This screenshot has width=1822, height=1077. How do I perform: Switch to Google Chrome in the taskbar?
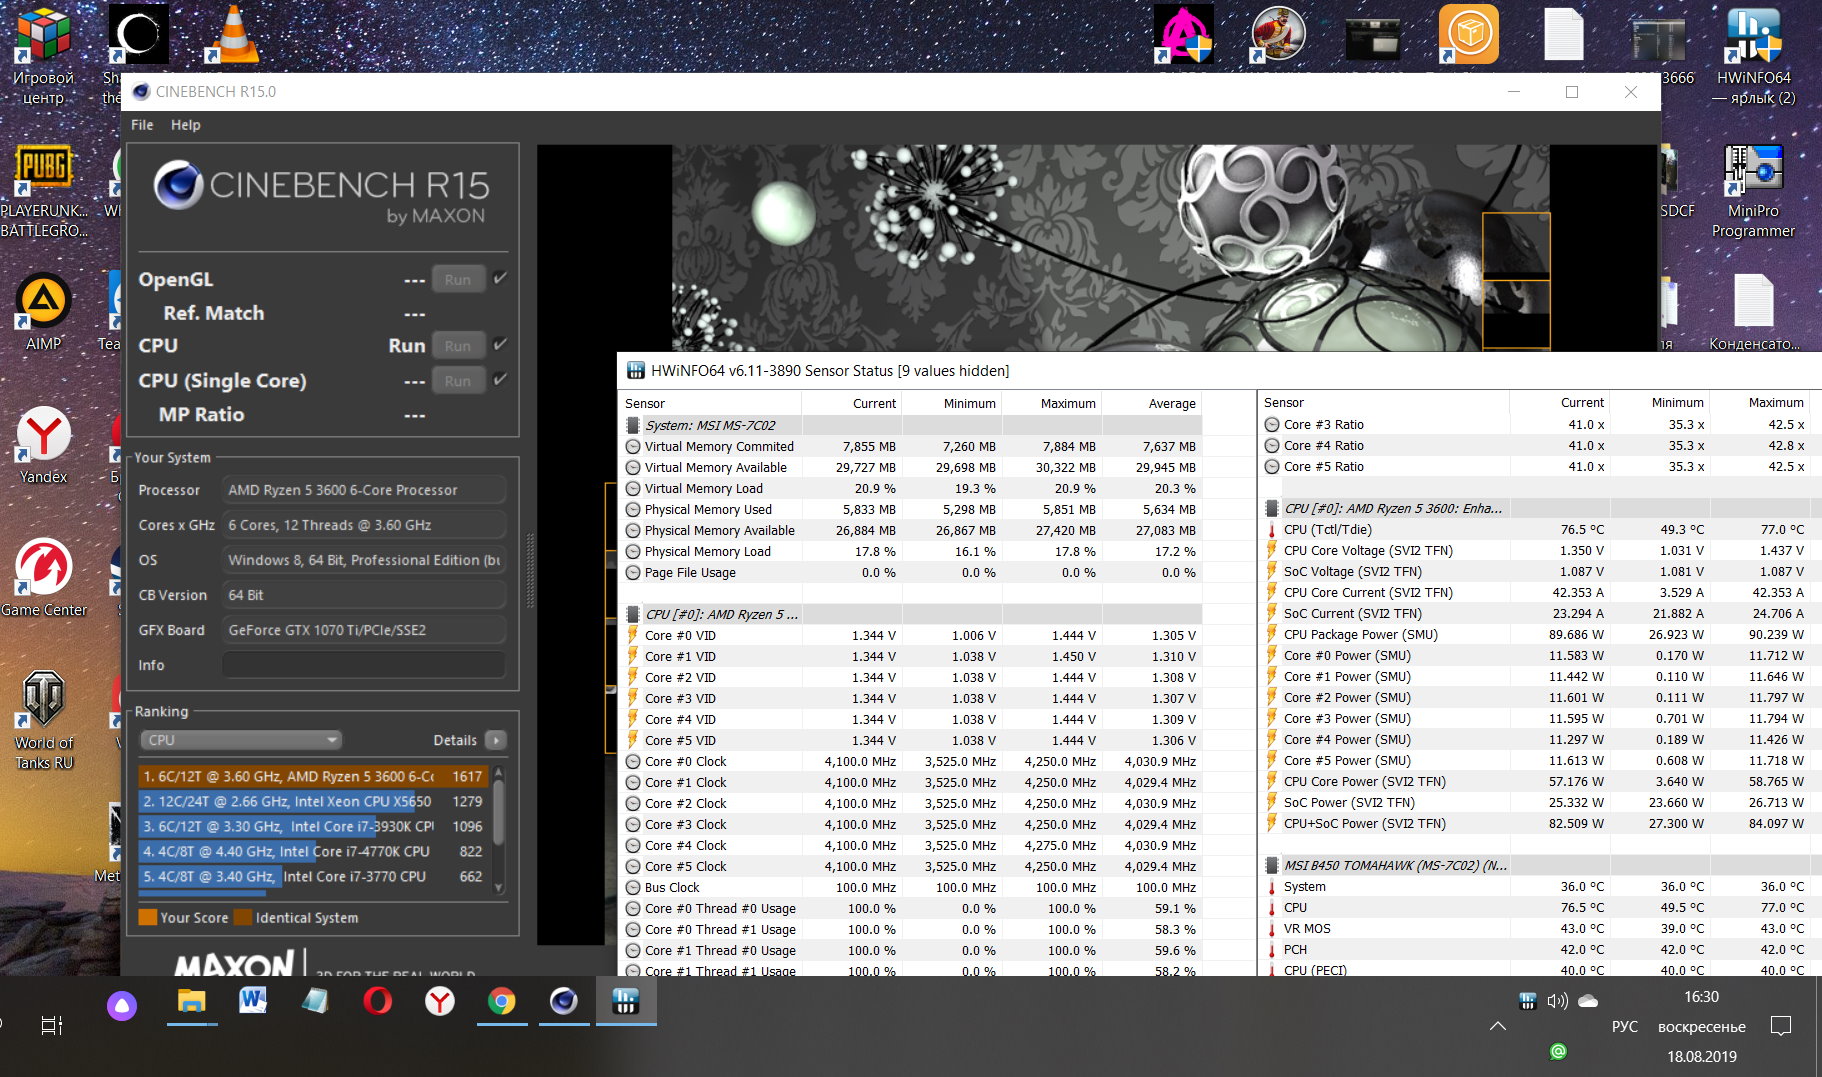501,1001
